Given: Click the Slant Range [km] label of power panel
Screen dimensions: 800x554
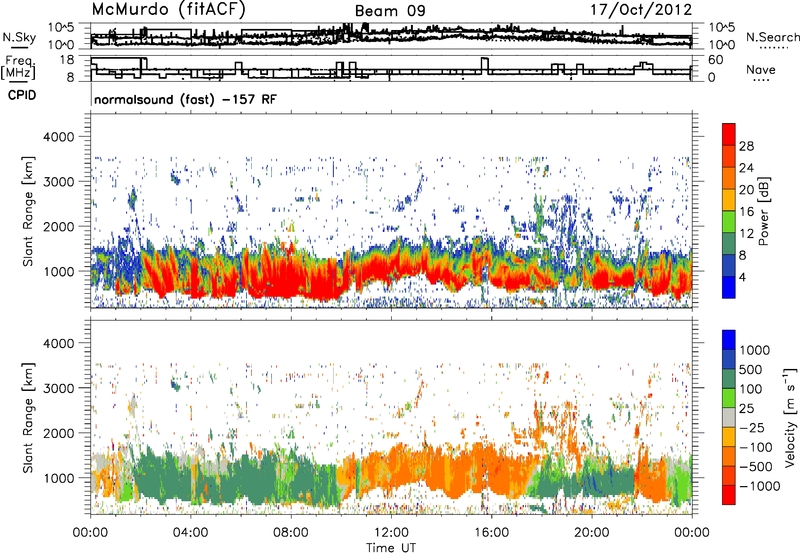Looking at the screenshot, I should pos(28,211).
